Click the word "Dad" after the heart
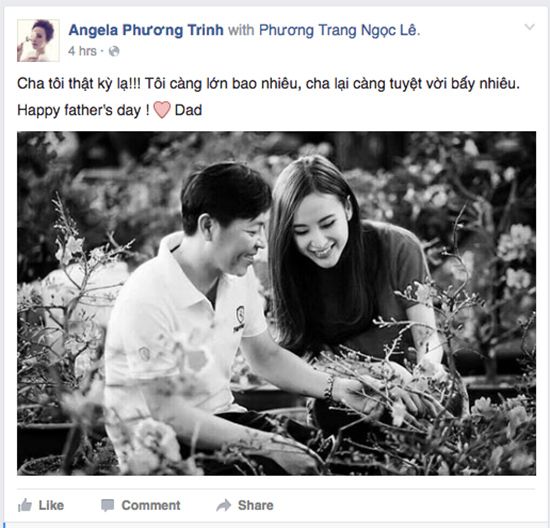This screenshot has height=528, width=550. 188,110
